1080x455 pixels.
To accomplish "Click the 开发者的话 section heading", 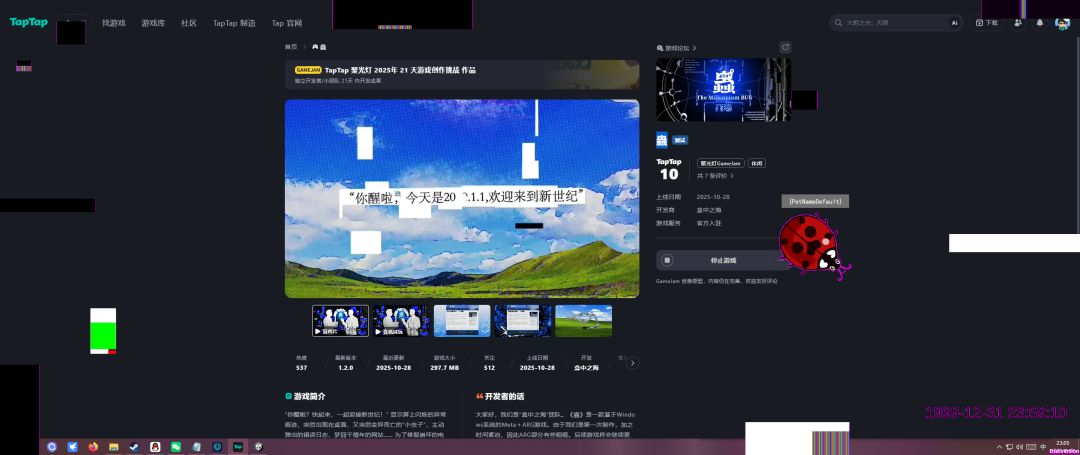I will tap(500, 396).
